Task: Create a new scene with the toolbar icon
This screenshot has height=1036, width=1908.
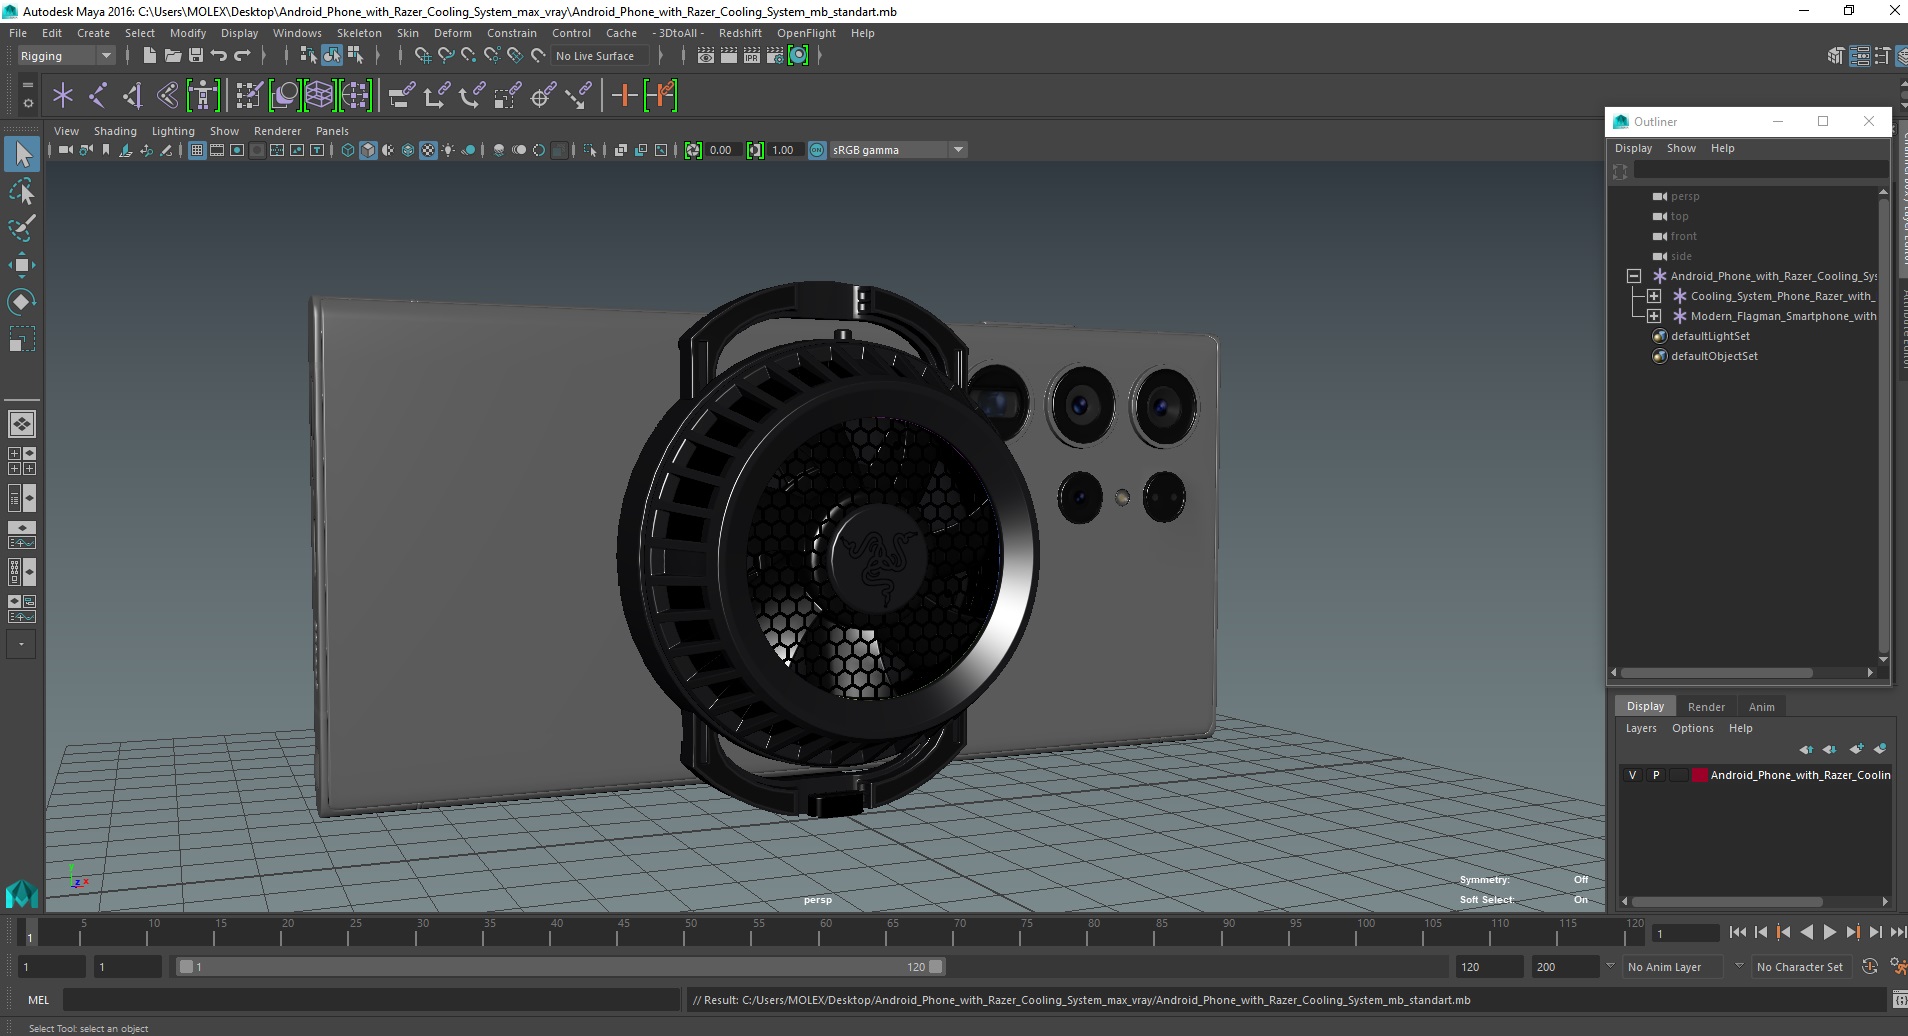Action: pos(149,56)
